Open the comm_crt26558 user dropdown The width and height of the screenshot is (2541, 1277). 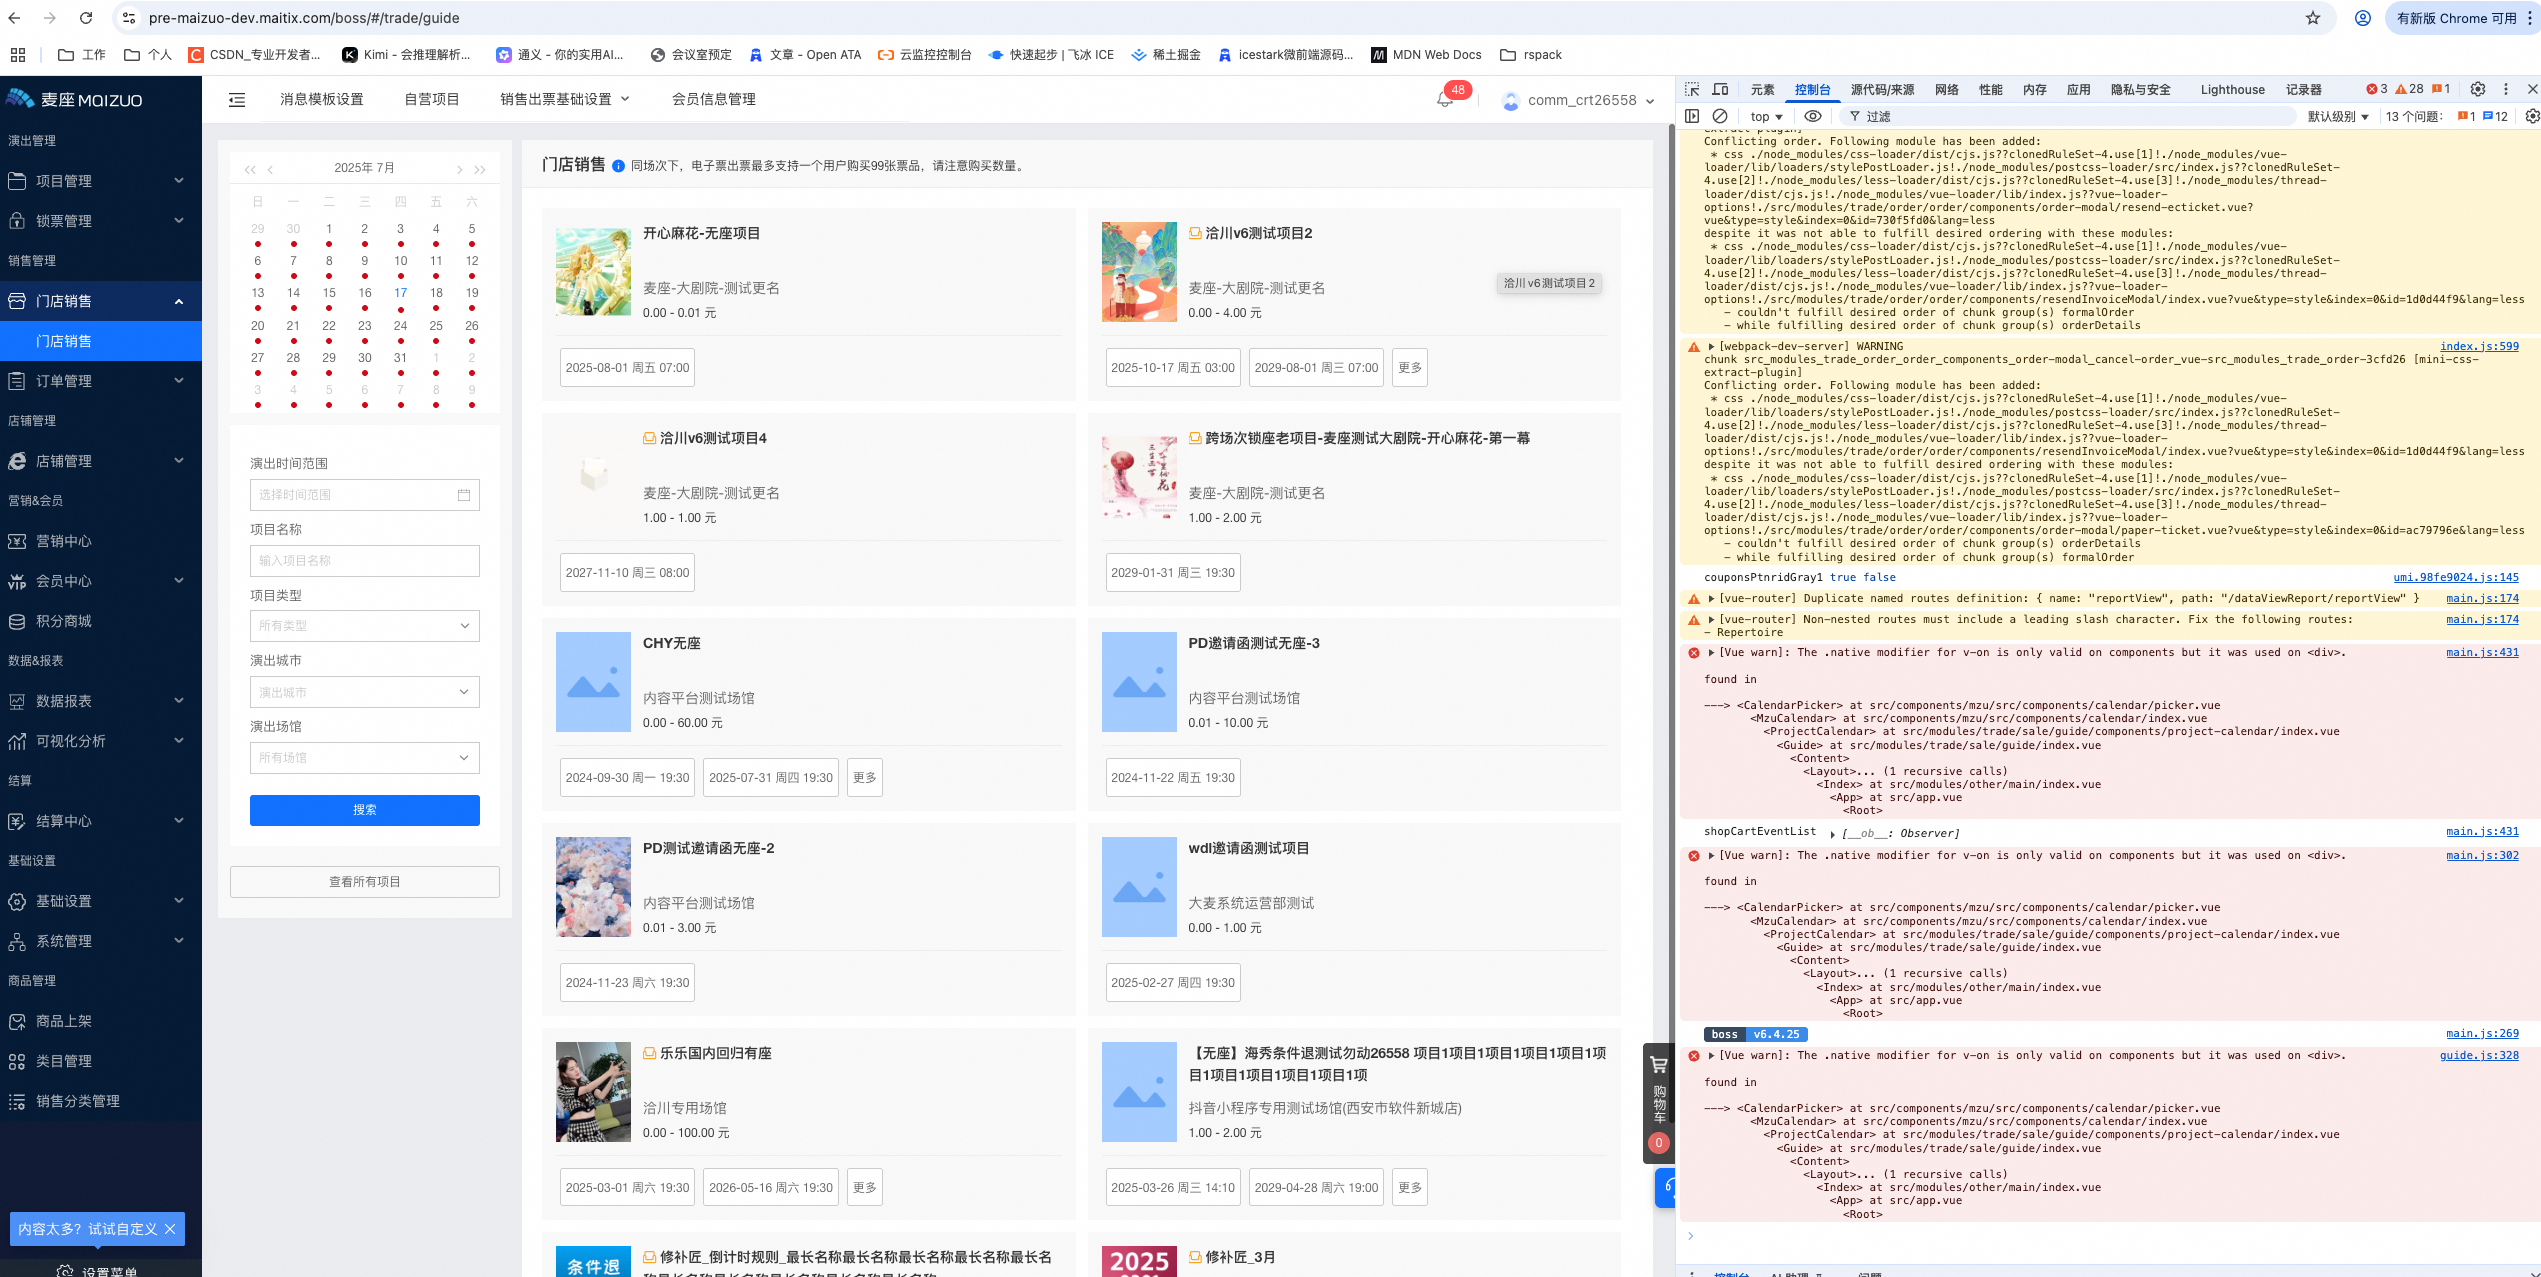pos(1578,100)
